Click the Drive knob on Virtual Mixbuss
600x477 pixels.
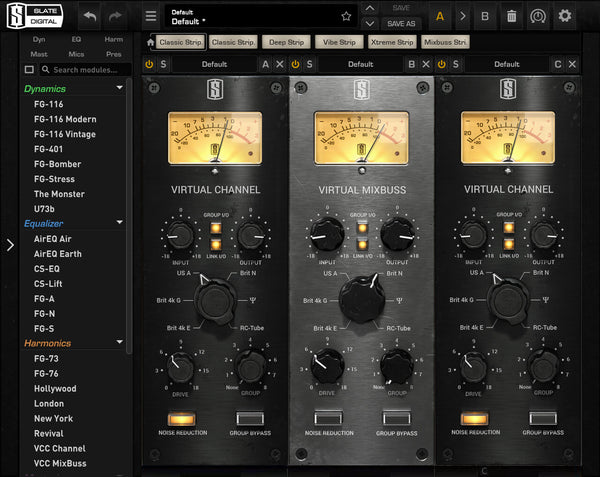click(x=325, y=366)
